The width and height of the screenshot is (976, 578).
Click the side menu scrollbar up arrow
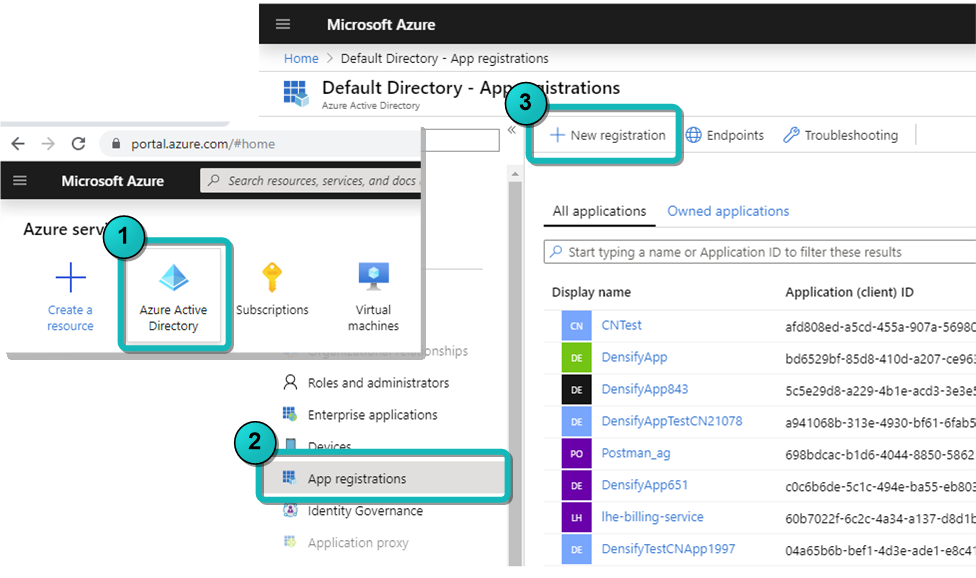click(x=515, y=174)
